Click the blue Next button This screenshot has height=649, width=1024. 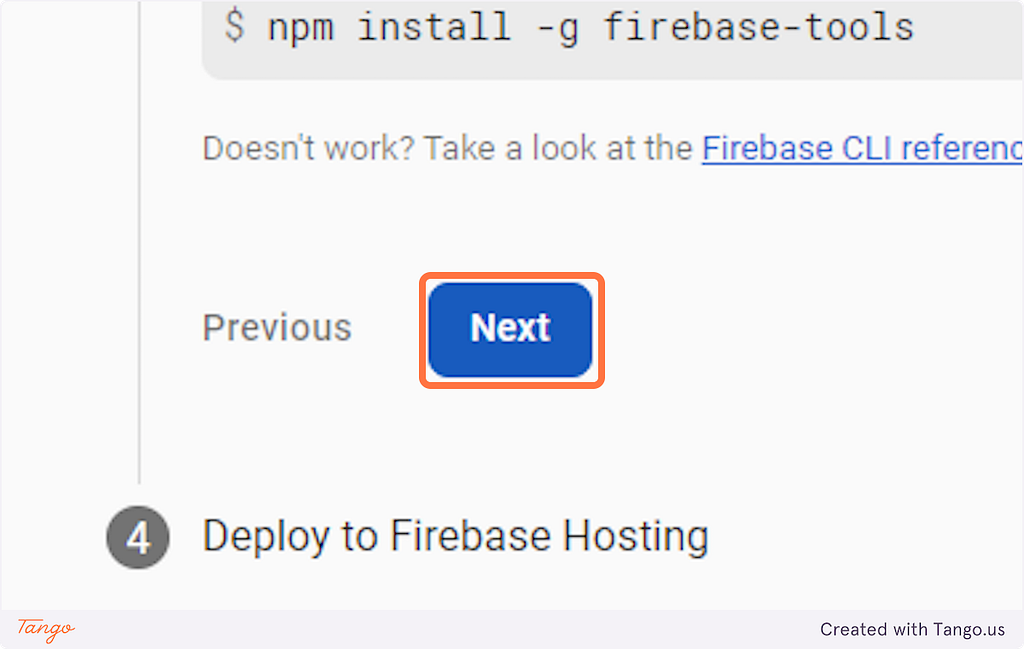click(510, 329)
